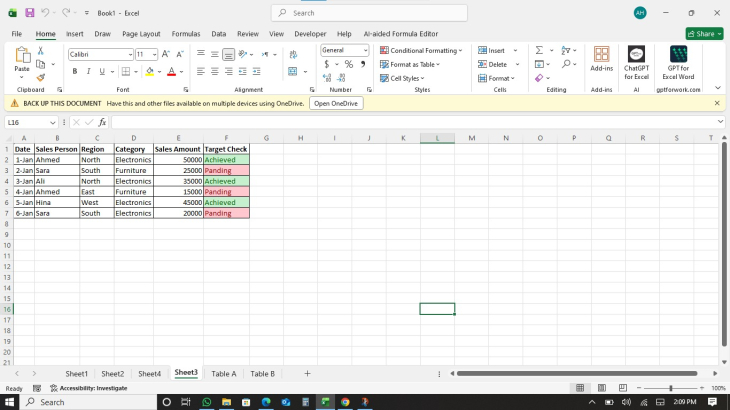Viewport: 730px width, 410px height.
Task: Toggle Bold formatting
Action: pyautogui.click(x=74, y=71)
